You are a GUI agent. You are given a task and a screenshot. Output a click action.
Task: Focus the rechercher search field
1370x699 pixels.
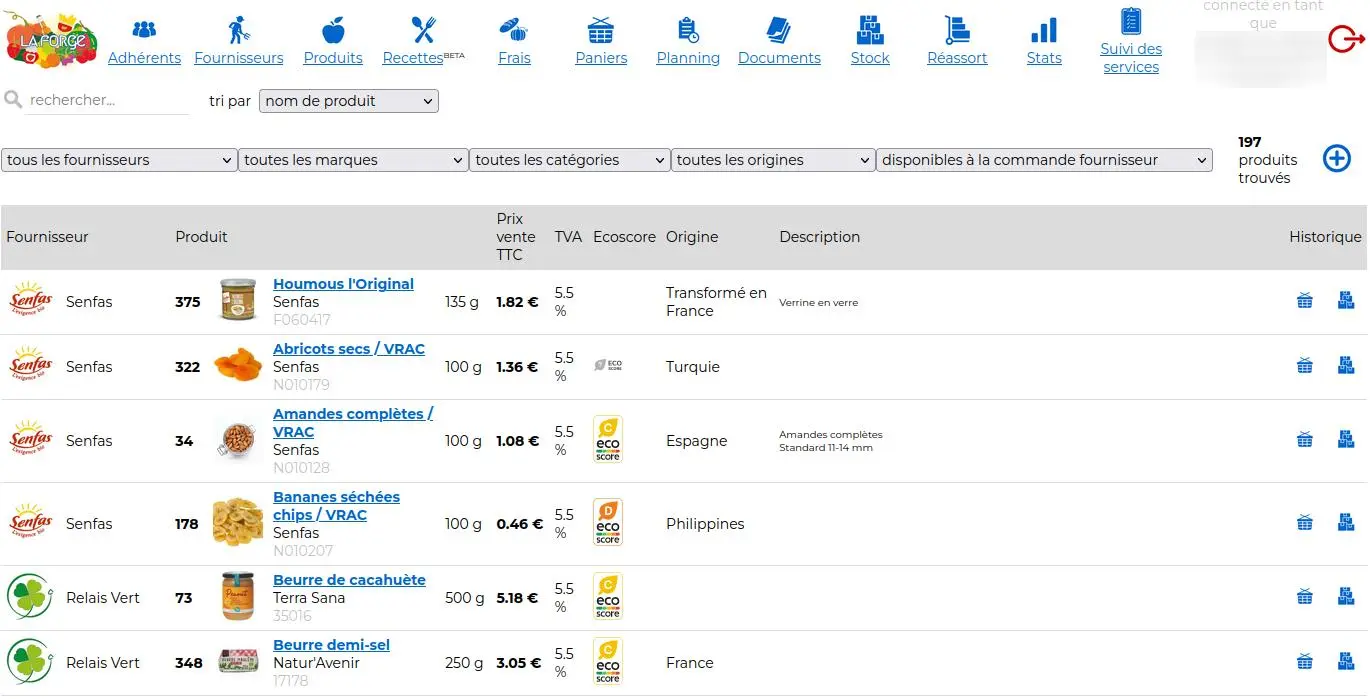click(x=108, y=100)
